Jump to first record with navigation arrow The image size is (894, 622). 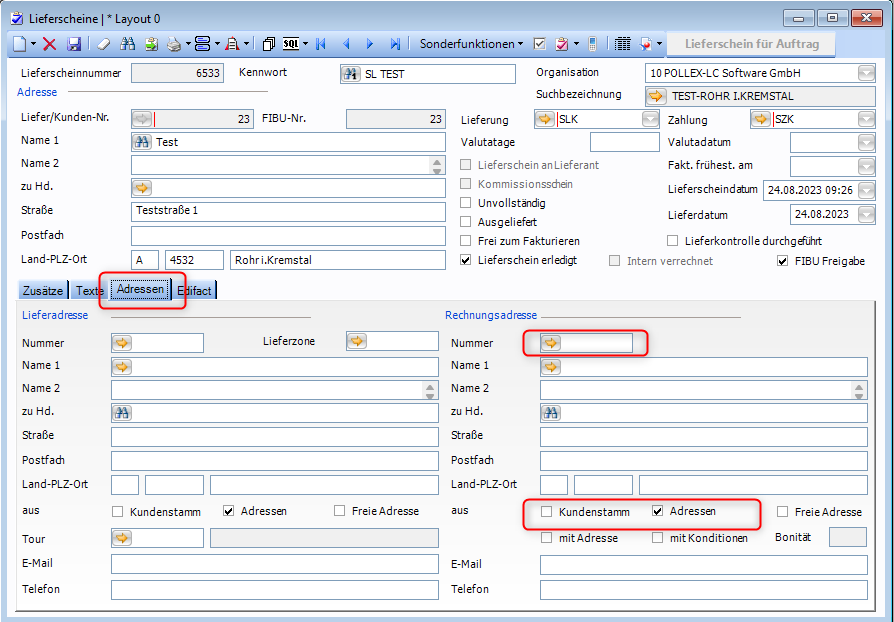321,44
